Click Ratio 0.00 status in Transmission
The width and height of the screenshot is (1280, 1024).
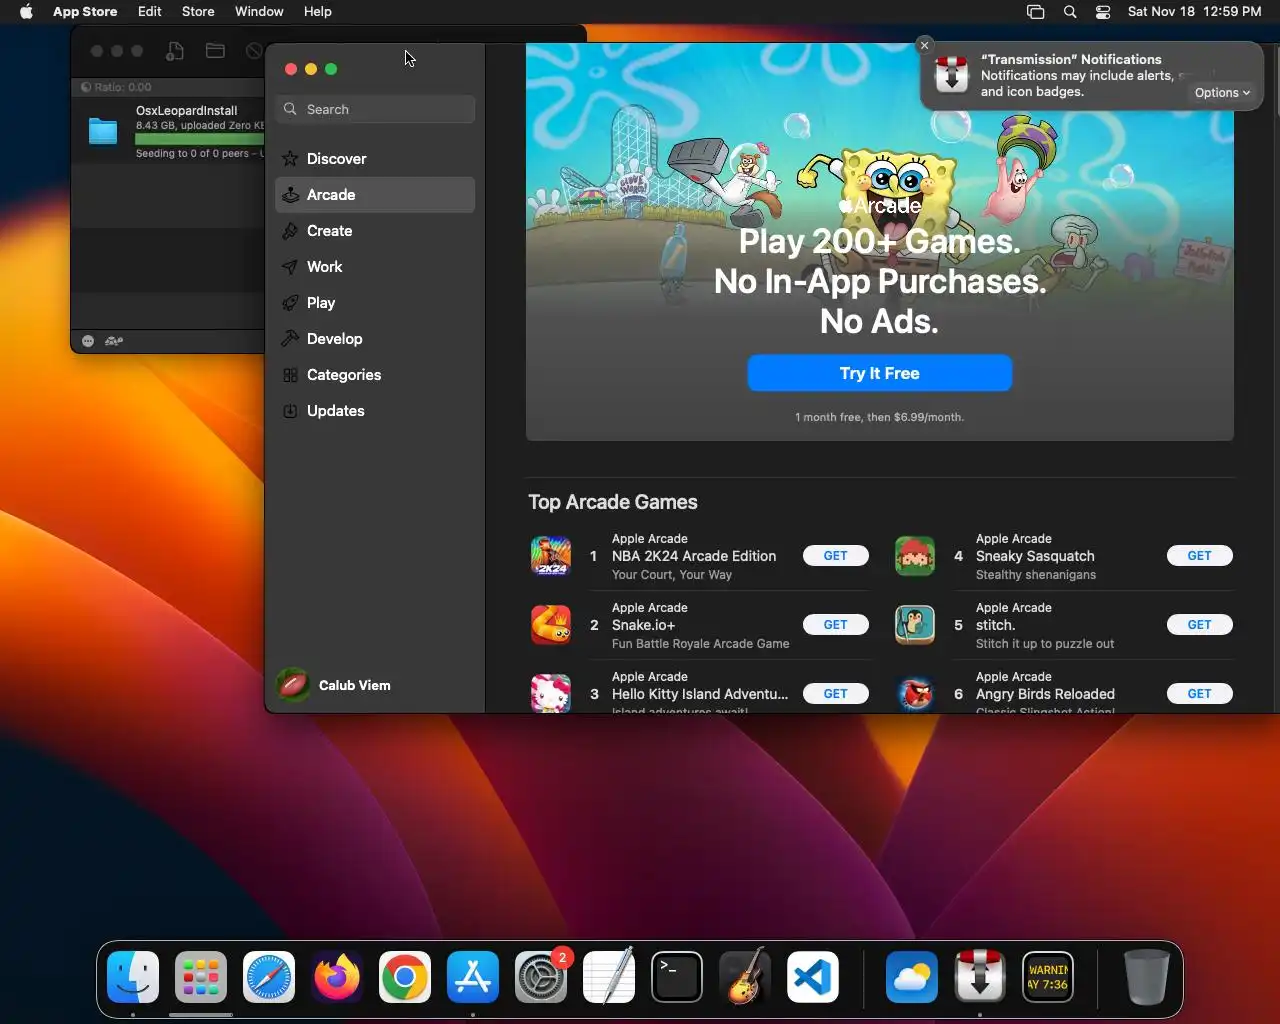coord(117,87)
